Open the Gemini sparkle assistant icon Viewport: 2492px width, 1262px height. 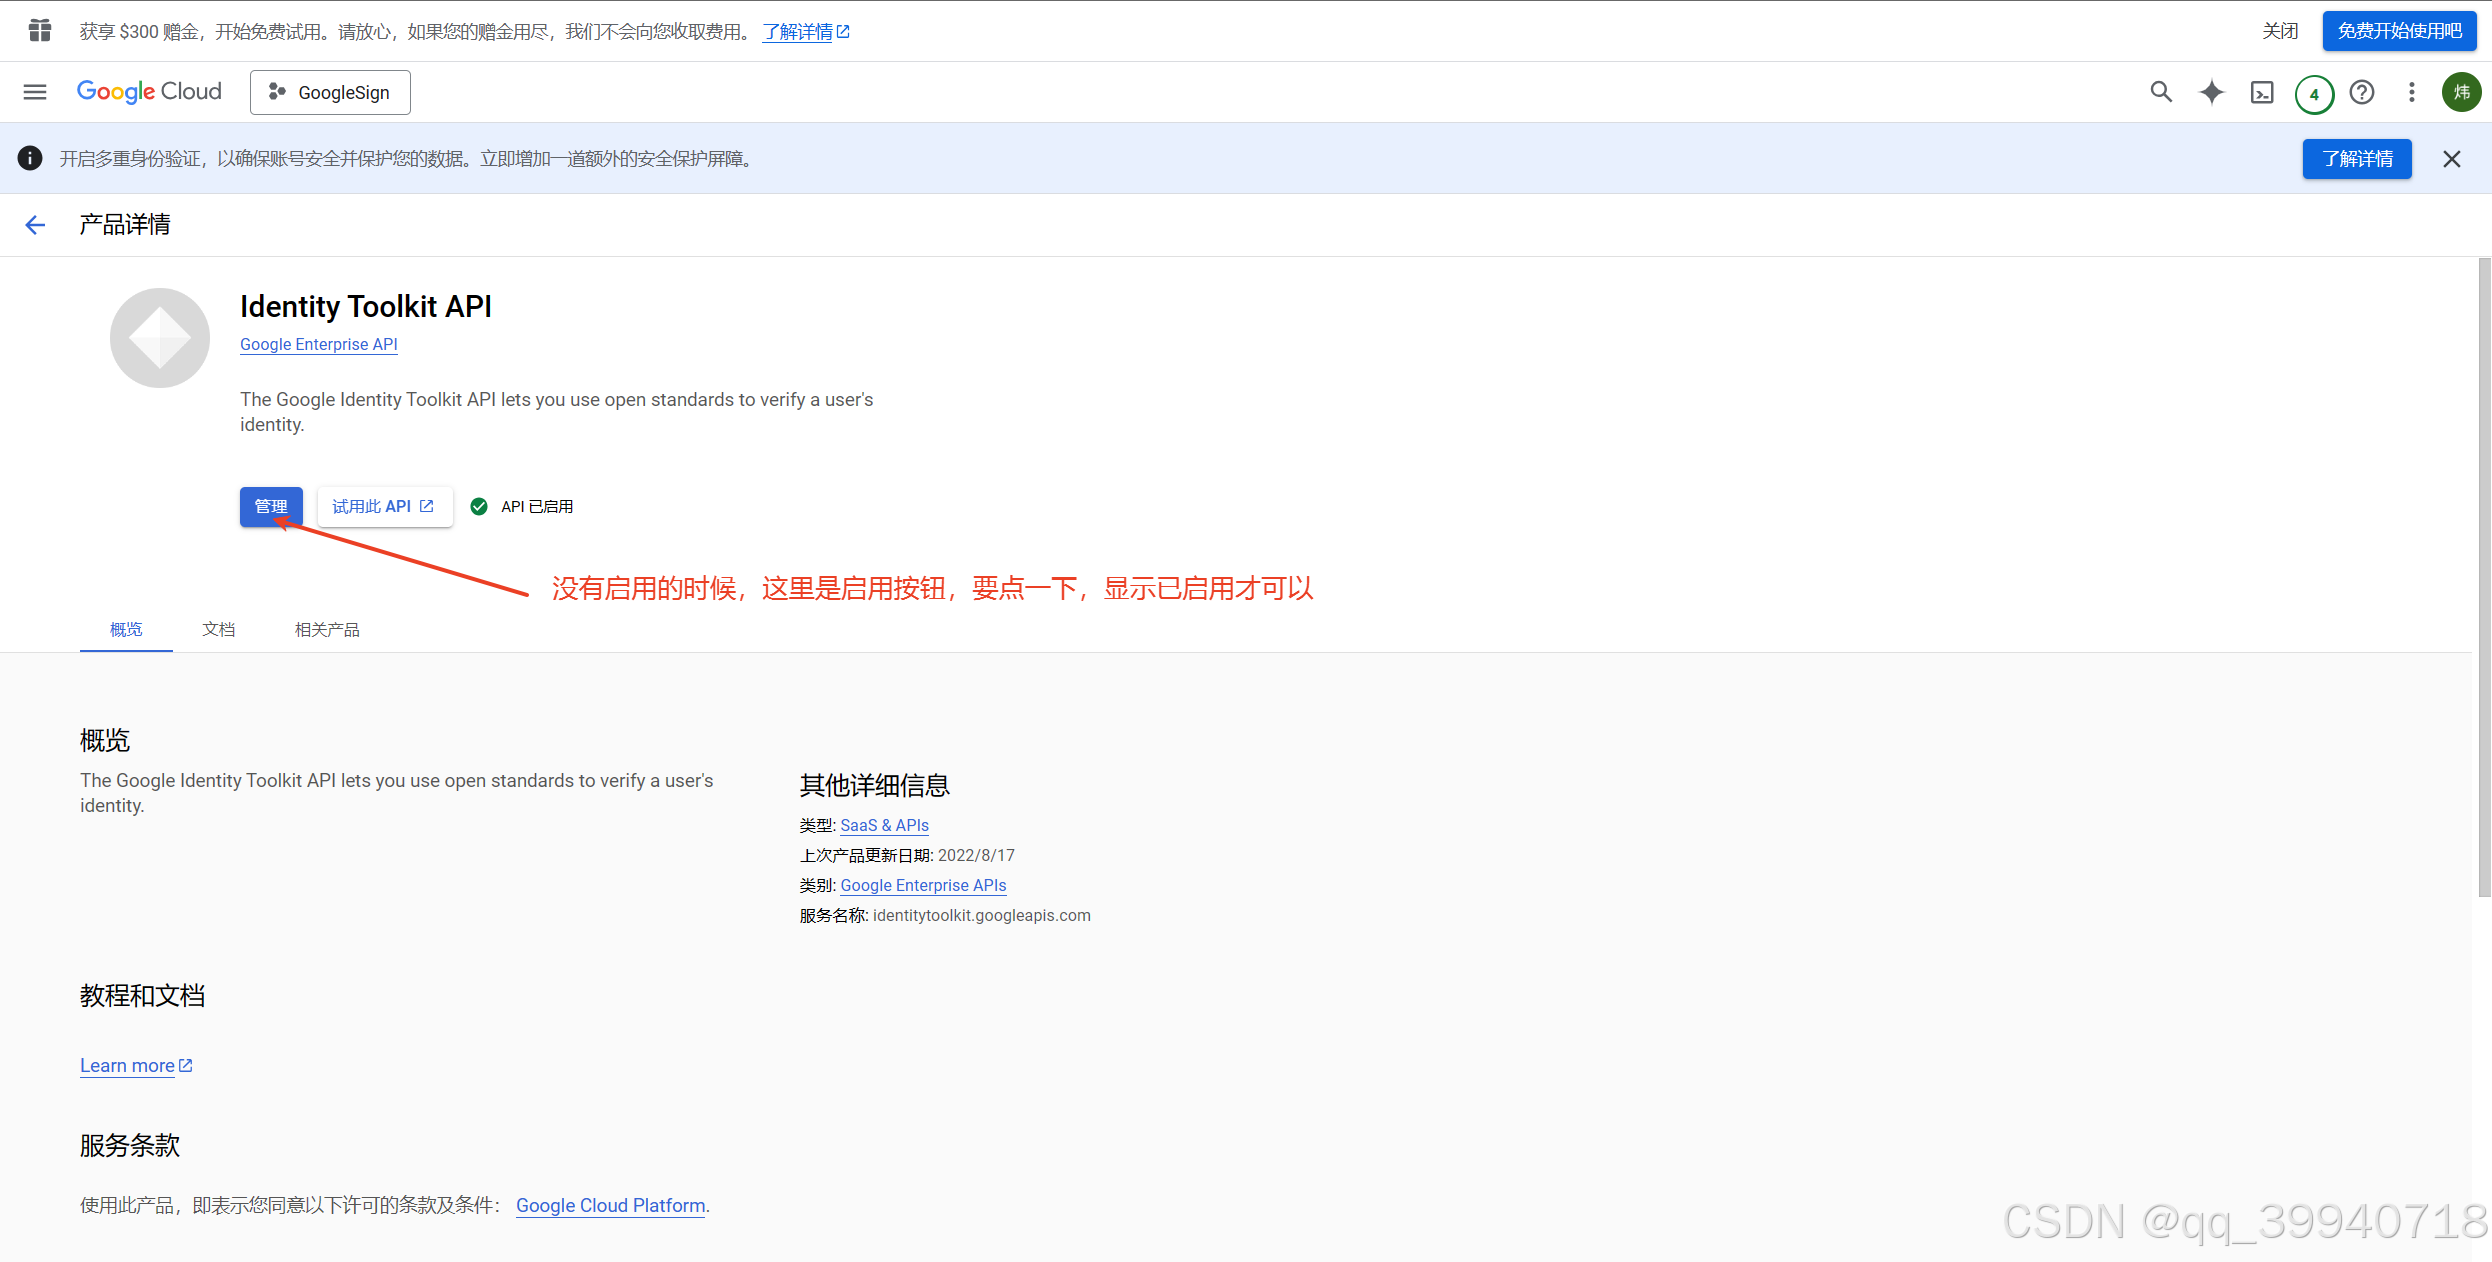[2212, 92]
